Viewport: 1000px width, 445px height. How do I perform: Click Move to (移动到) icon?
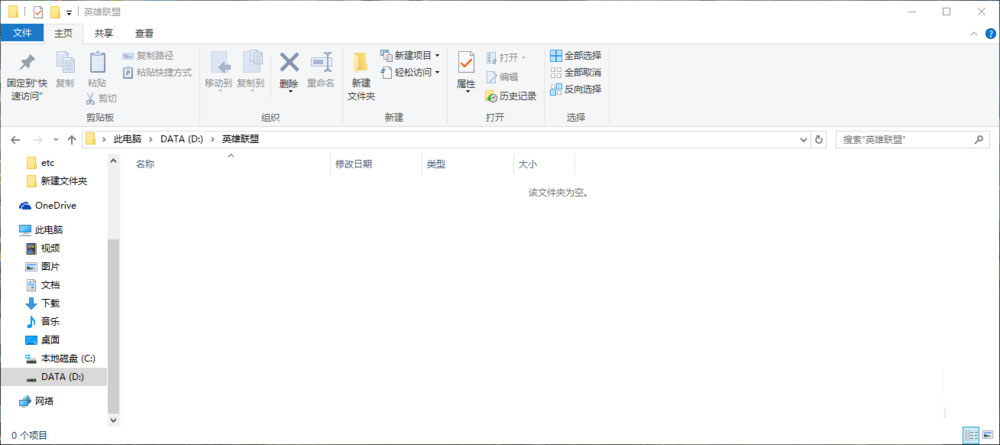[219, 62]
